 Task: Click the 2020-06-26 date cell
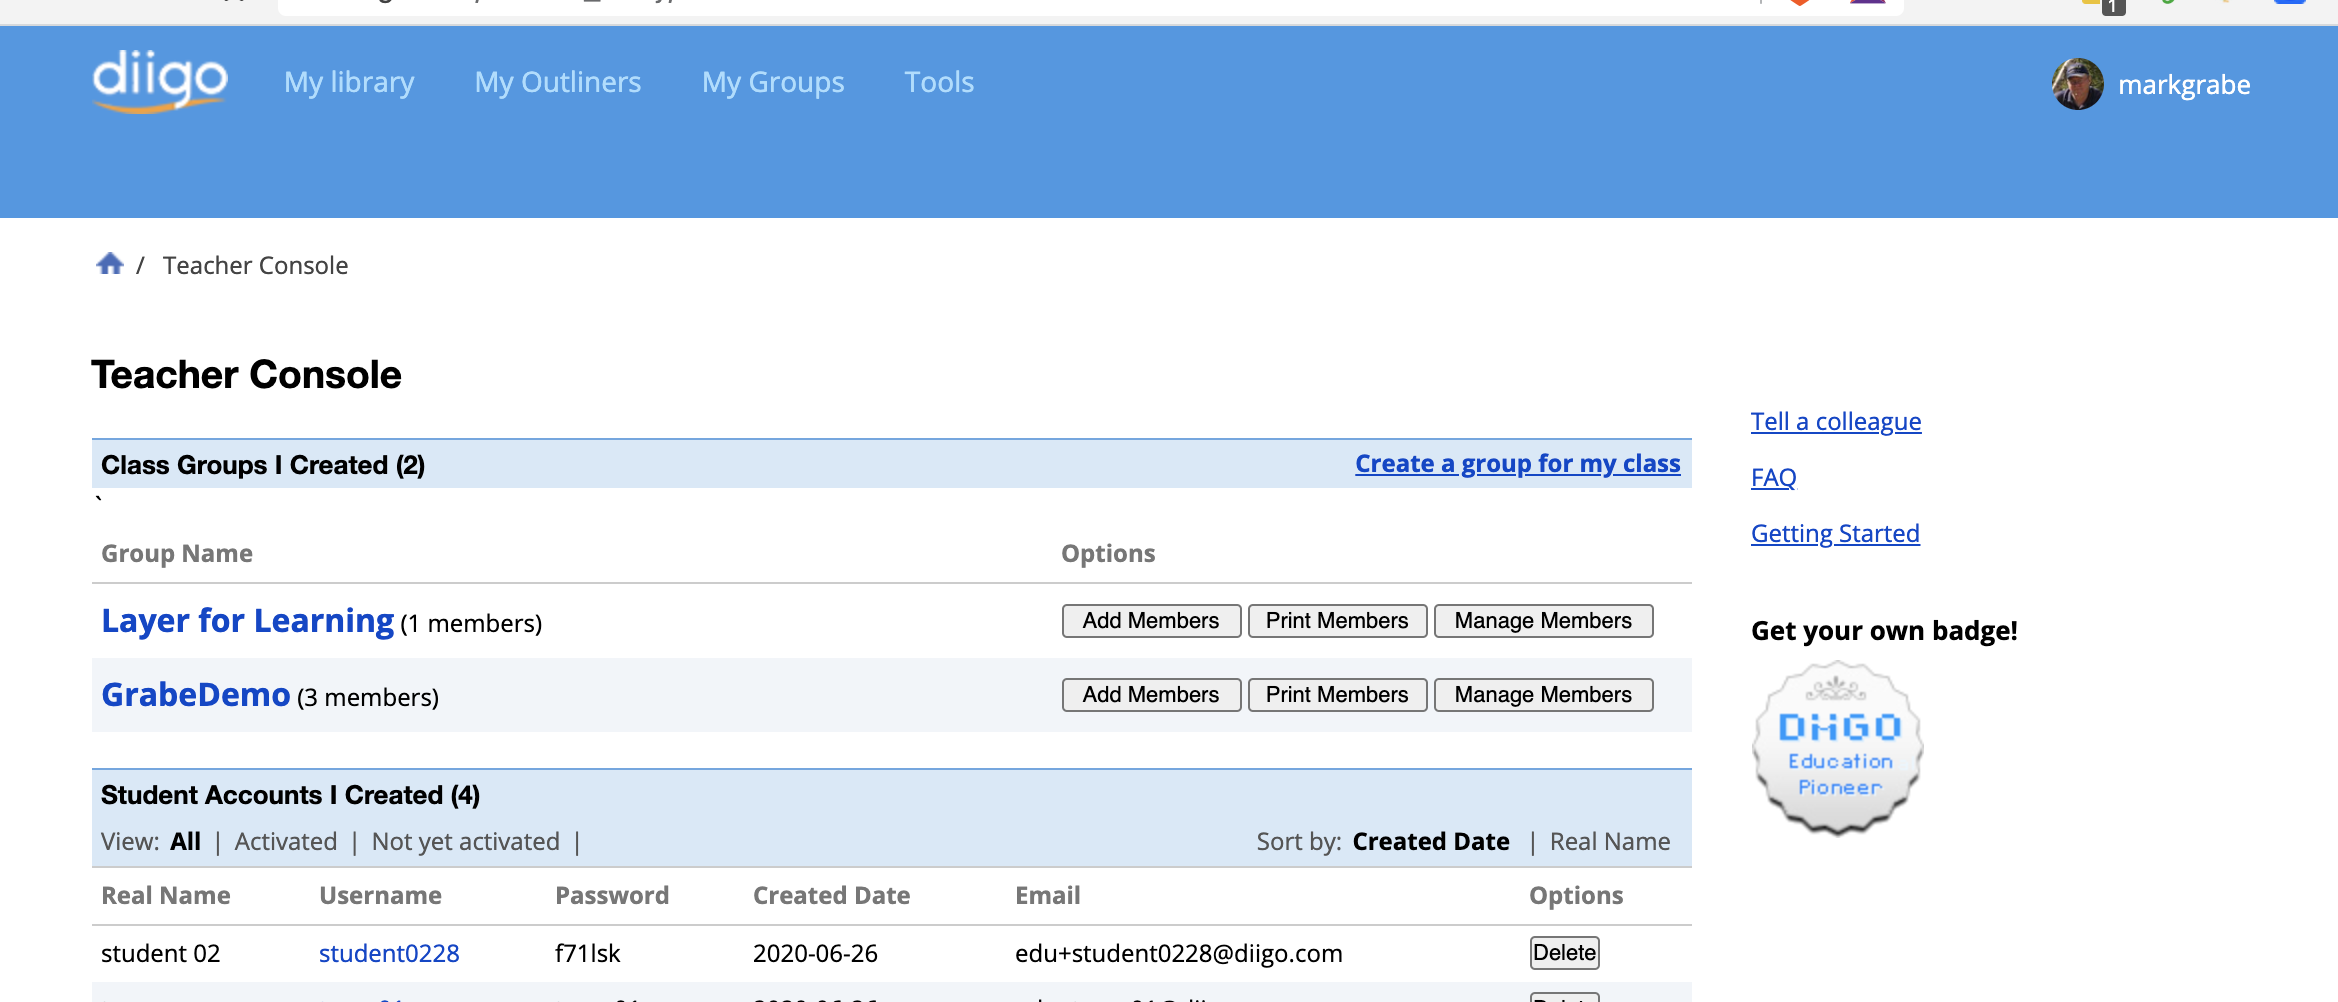(x=815, y=954)
